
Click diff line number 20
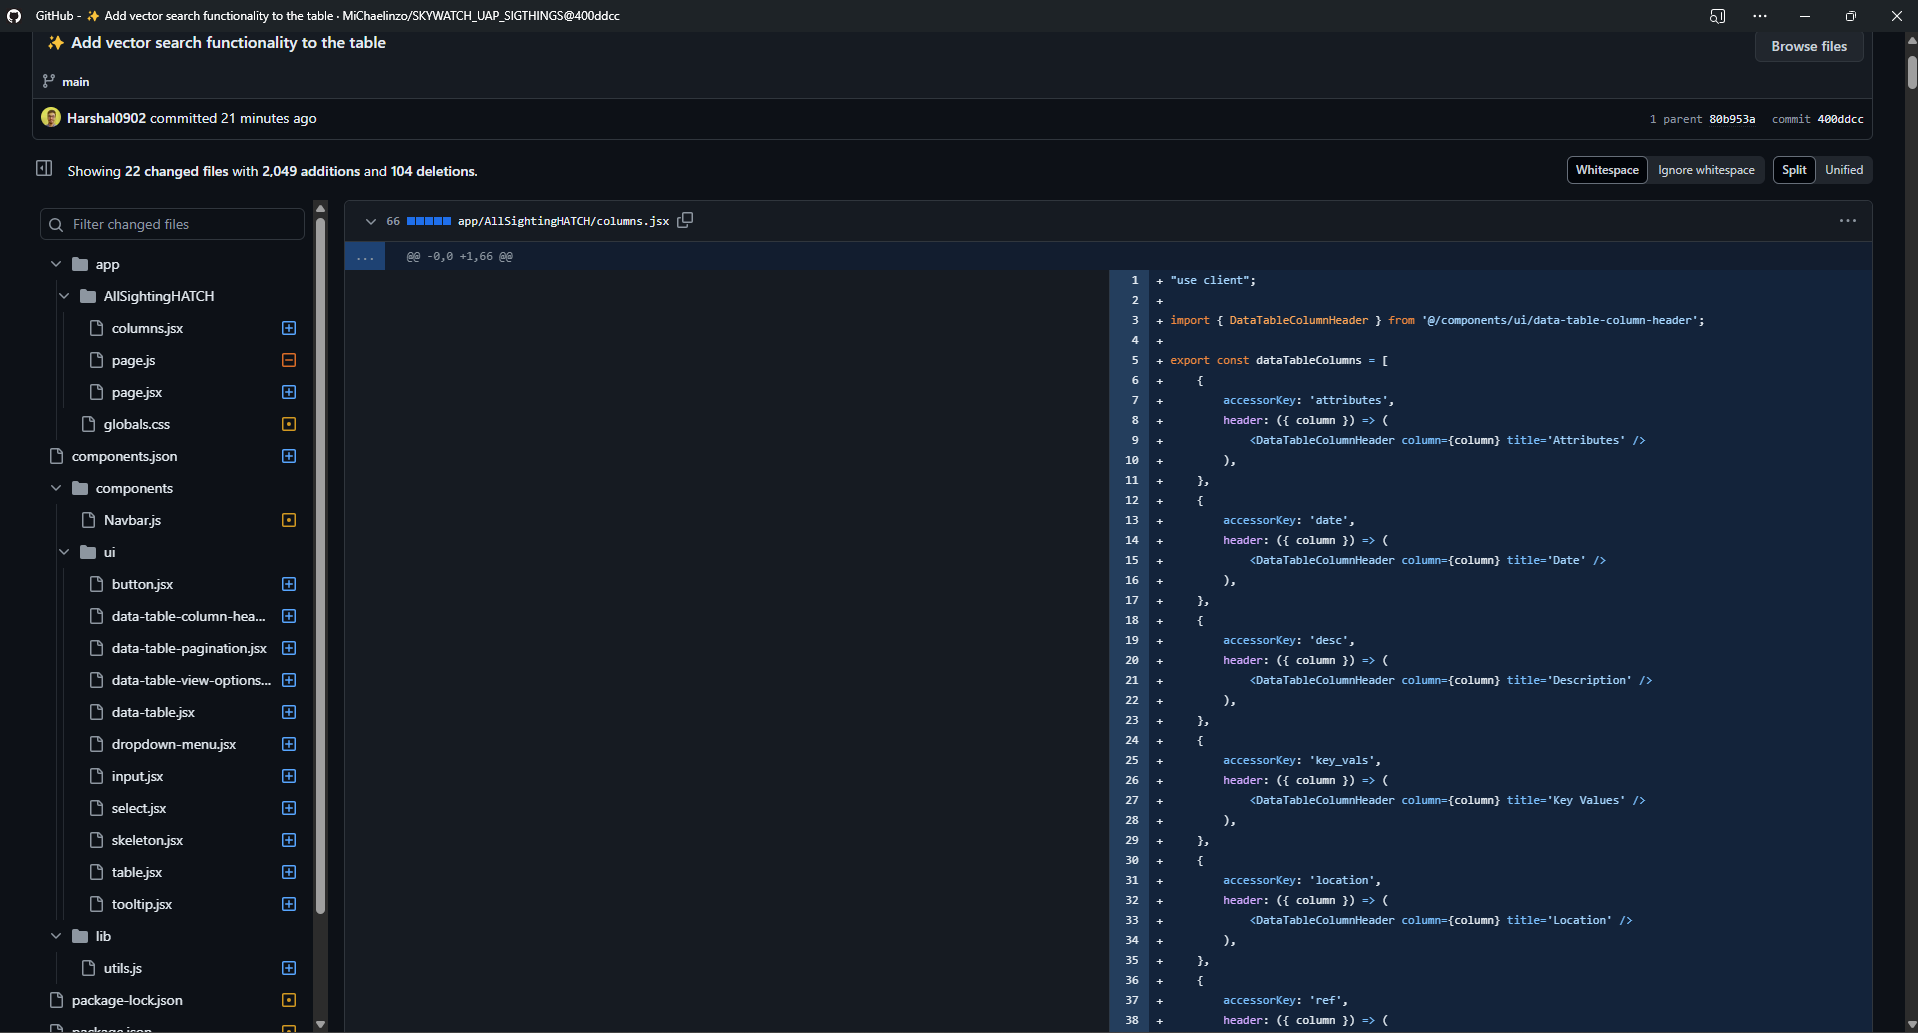[1131, 660]
